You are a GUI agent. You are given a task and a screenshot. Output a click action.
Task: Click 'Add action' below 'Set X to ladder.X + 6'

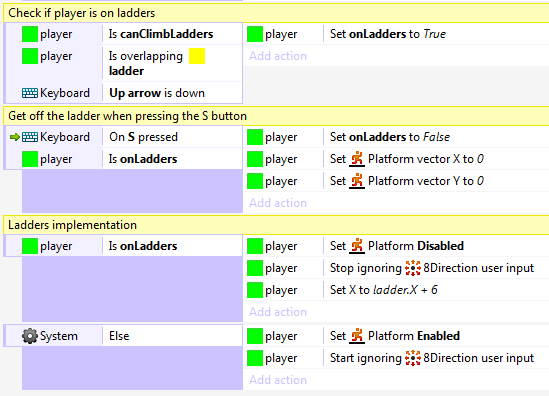tap(278, 312)
